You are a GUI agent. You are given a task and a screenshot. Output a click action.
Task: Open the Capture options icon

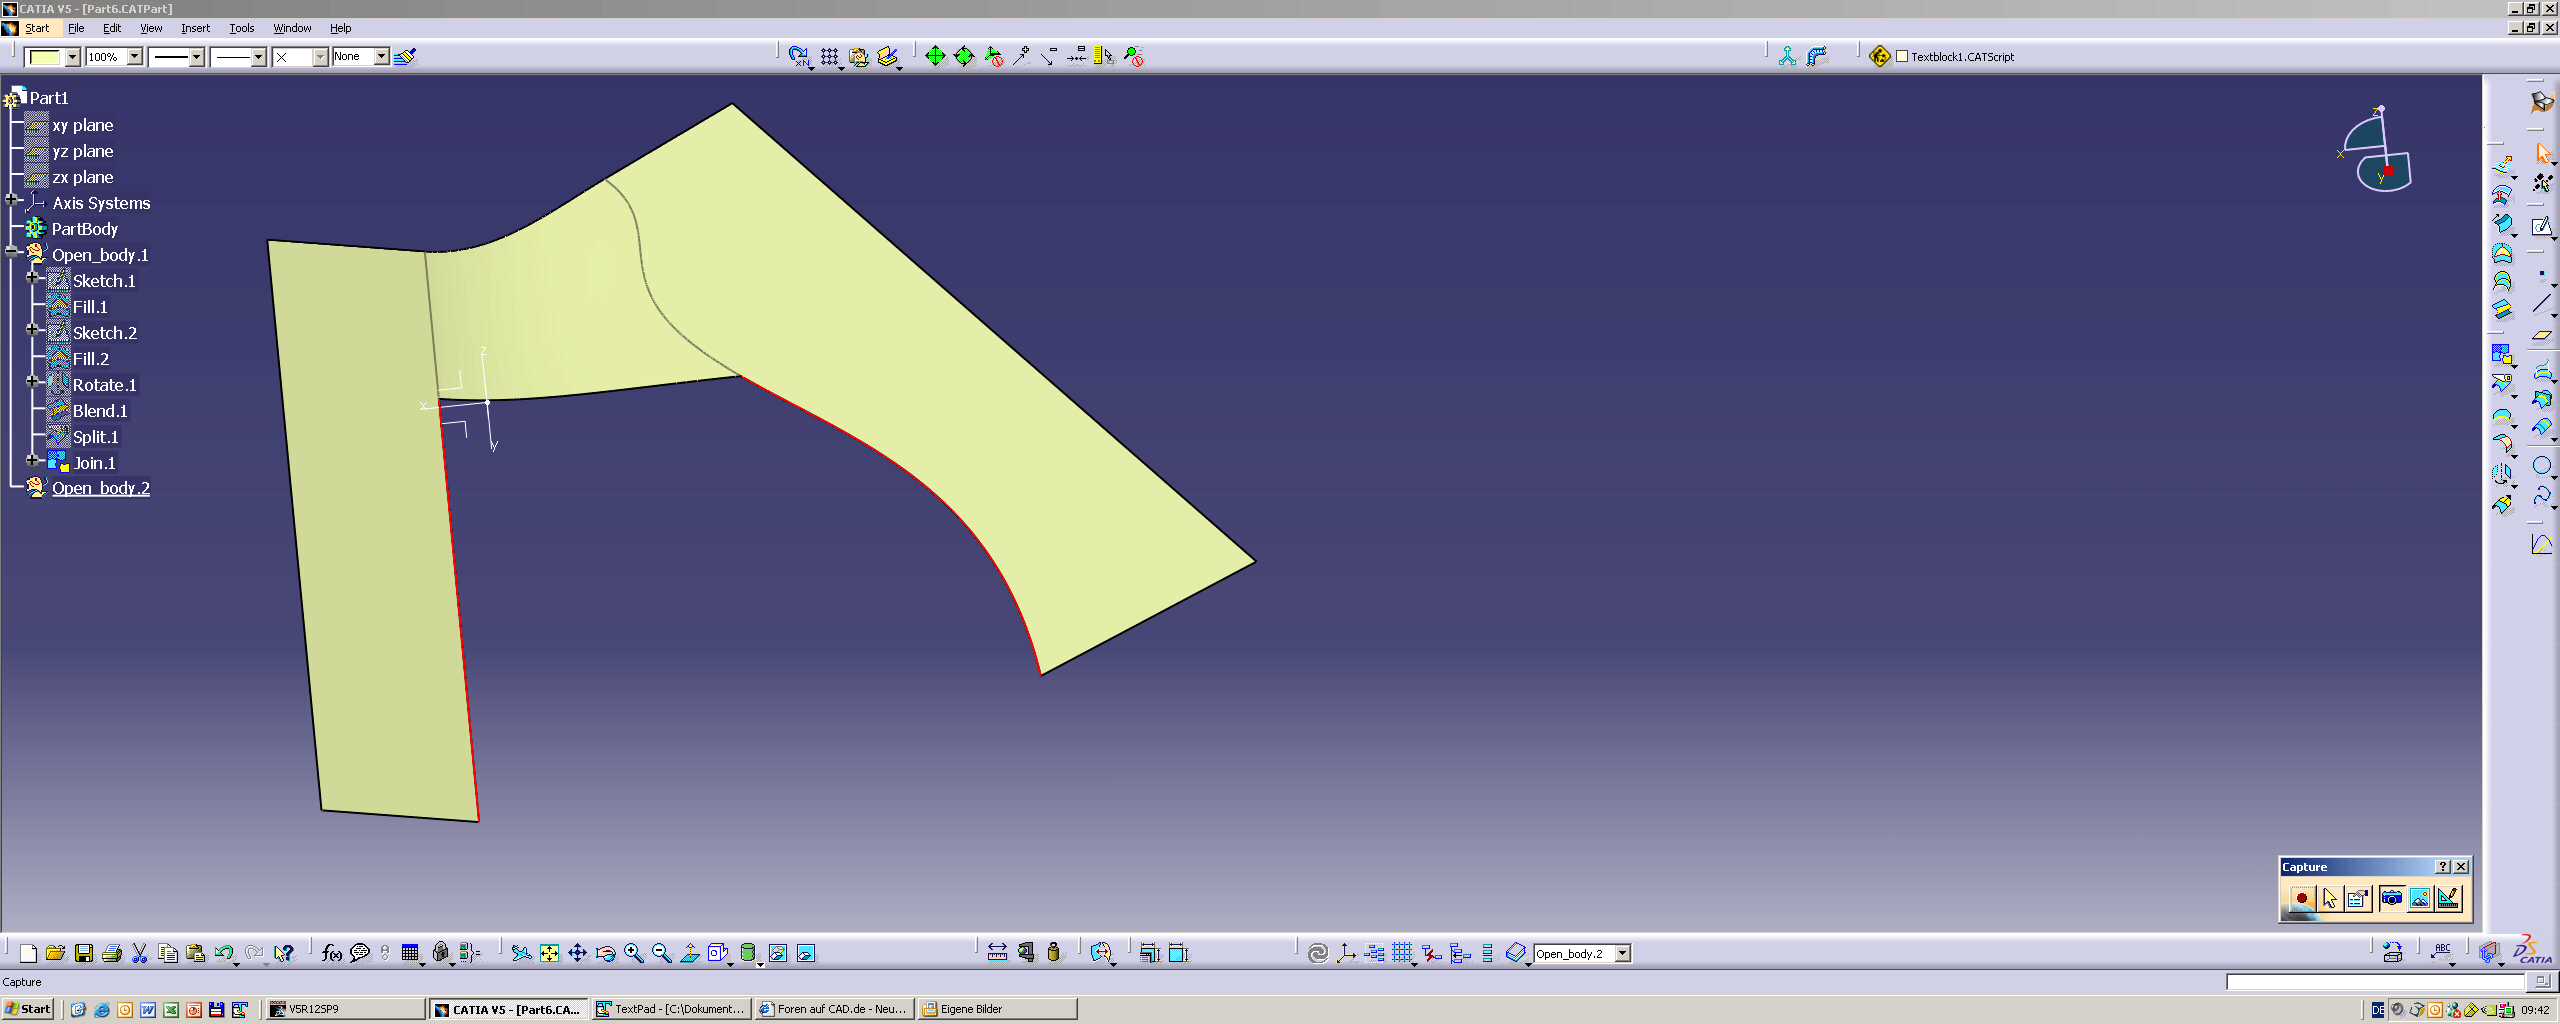click(2358, 898)
